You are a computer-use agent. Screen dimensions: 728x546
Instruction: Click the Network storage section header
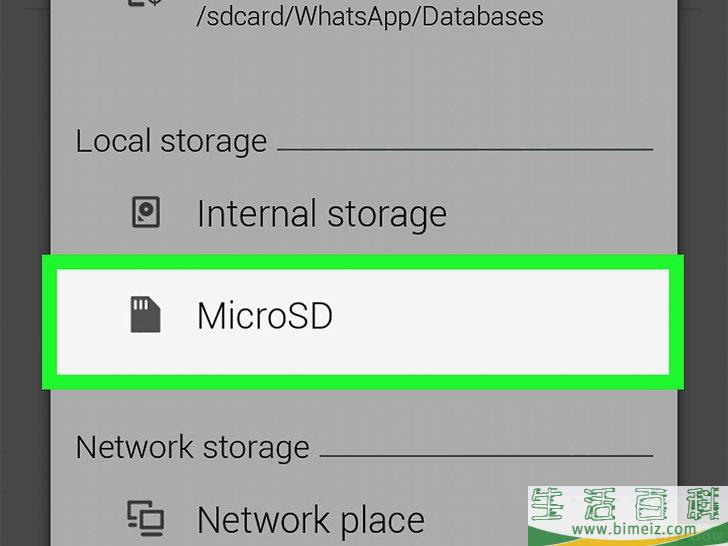192,448
